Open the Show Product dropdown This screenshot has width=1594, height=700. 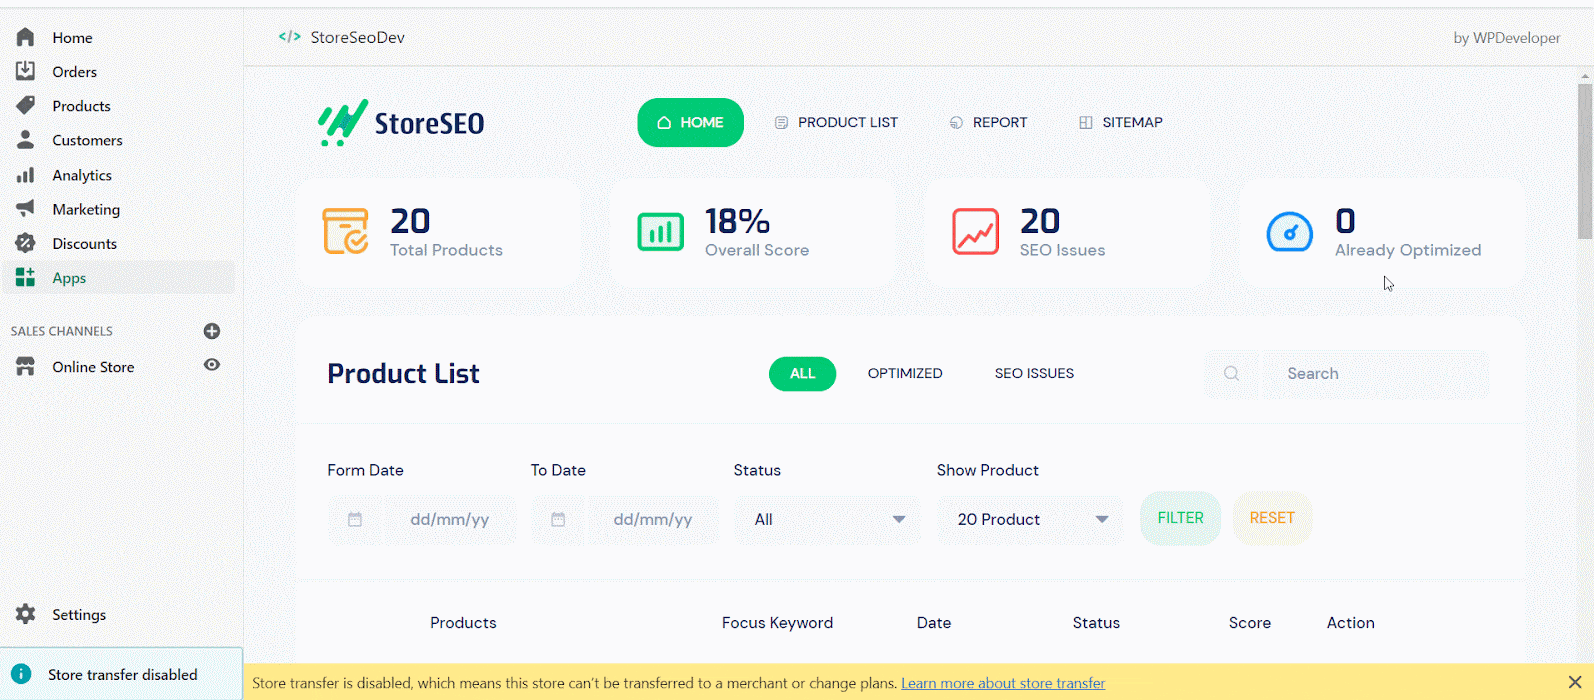tap(1031, 519)
